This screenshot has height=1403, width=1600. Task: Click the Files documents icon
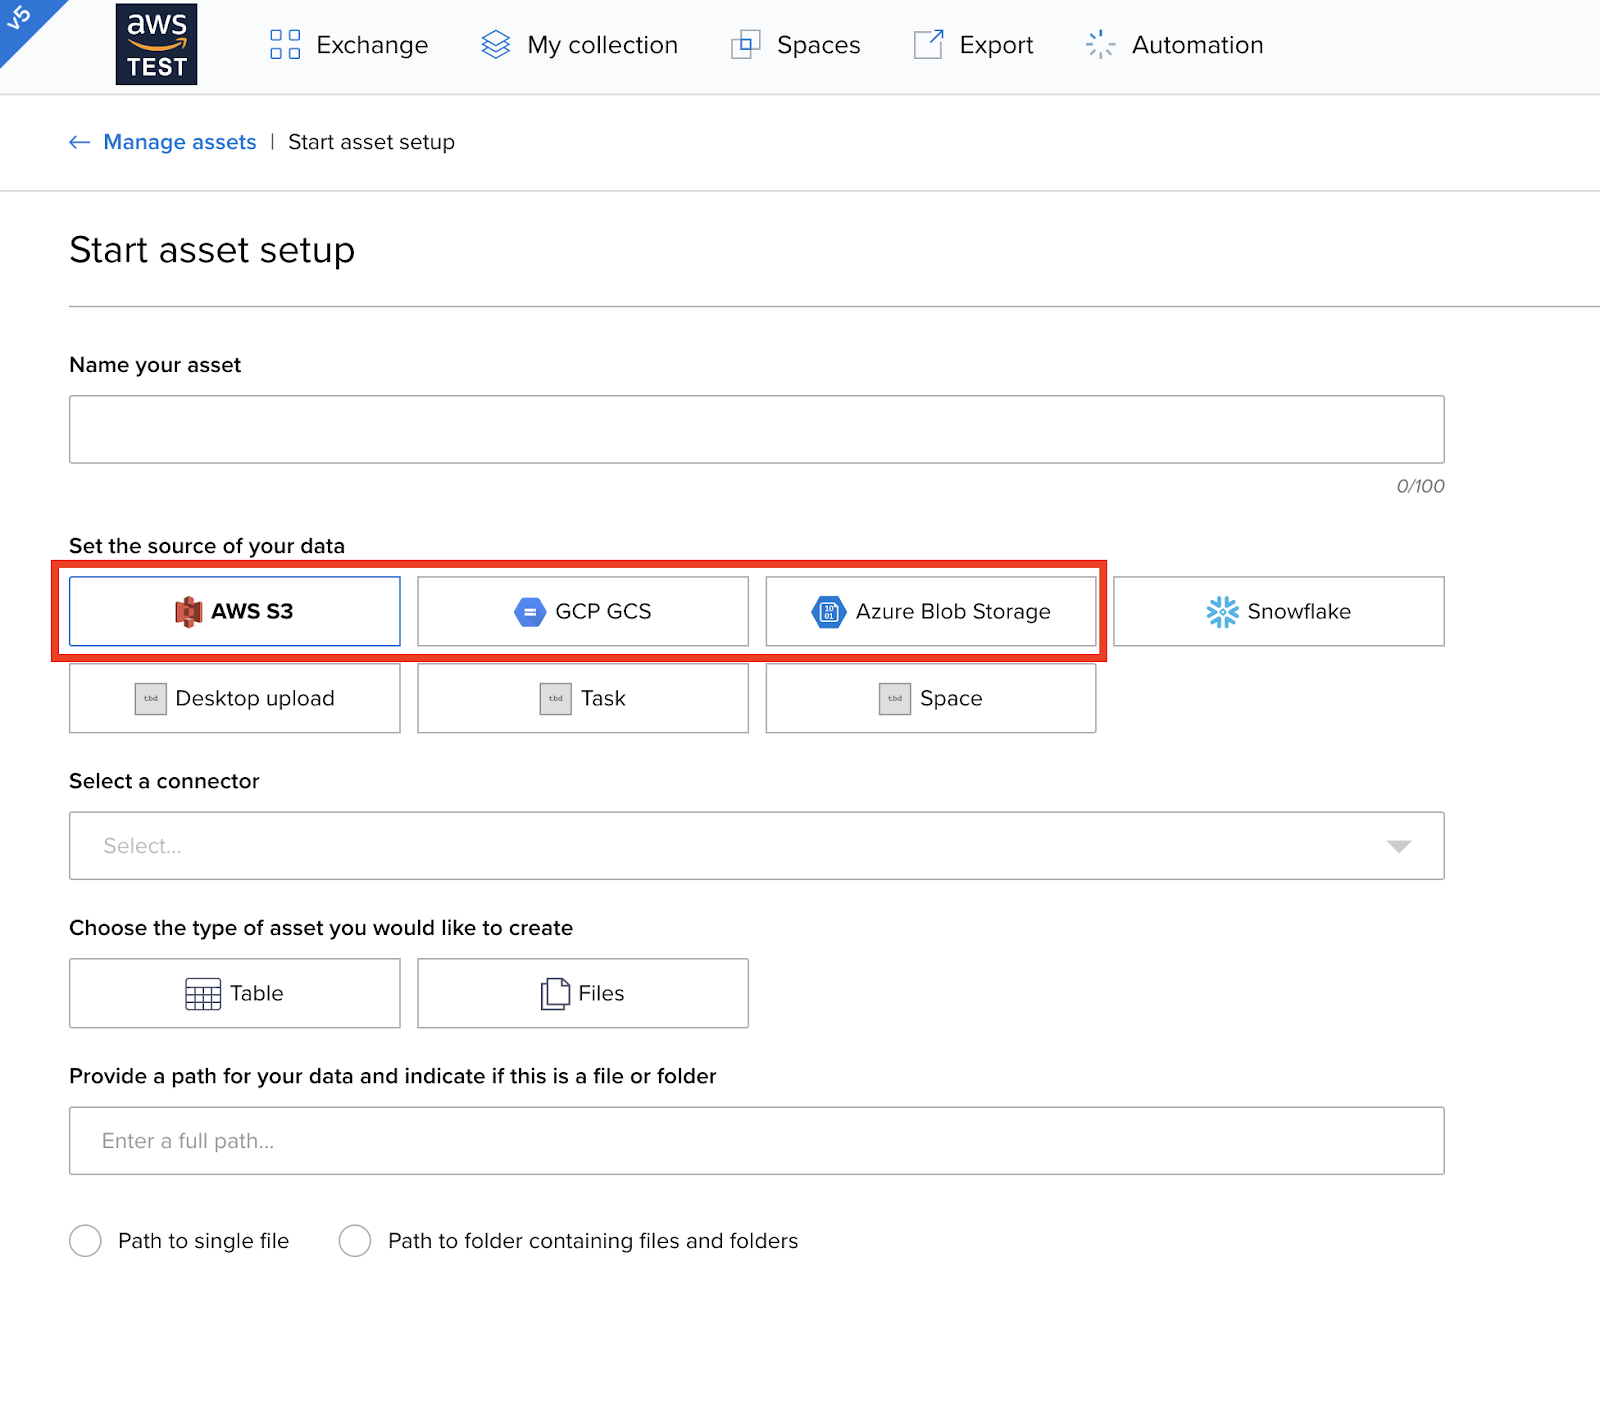[555, 993]
